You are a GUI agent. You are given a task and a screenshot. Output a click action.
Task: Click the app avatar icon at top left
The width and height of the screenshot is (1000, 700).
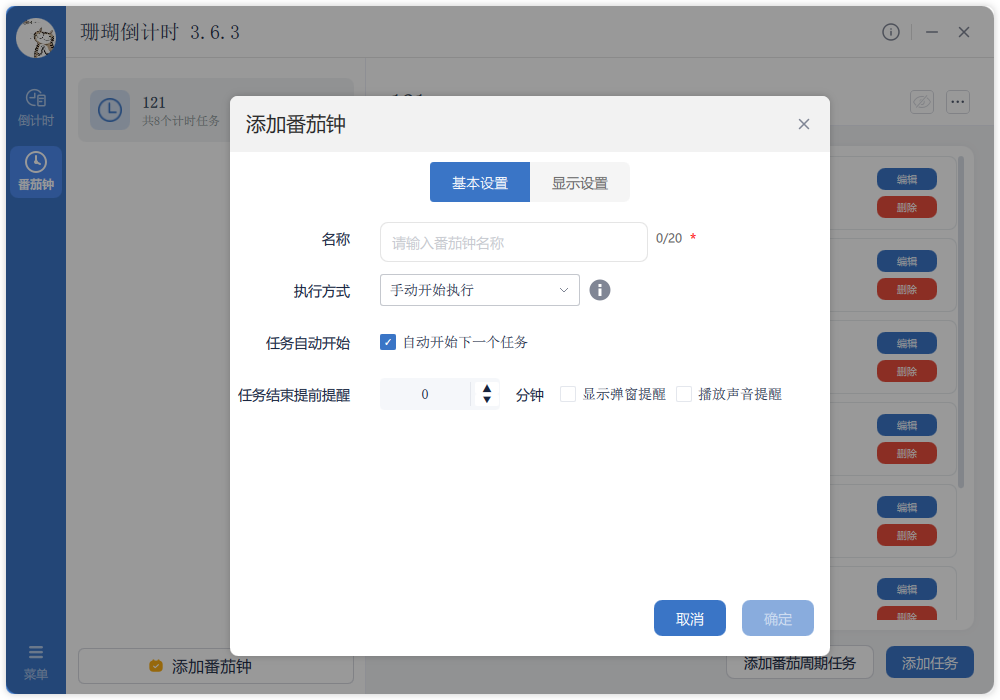point(36,36)
